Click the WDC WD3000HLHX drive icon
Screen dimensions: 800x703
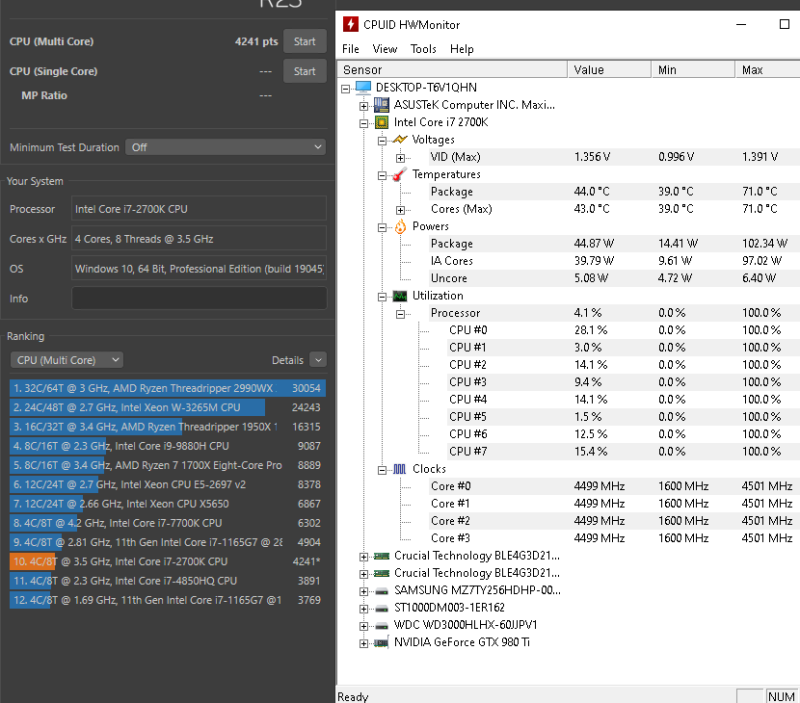pos(381,626)
